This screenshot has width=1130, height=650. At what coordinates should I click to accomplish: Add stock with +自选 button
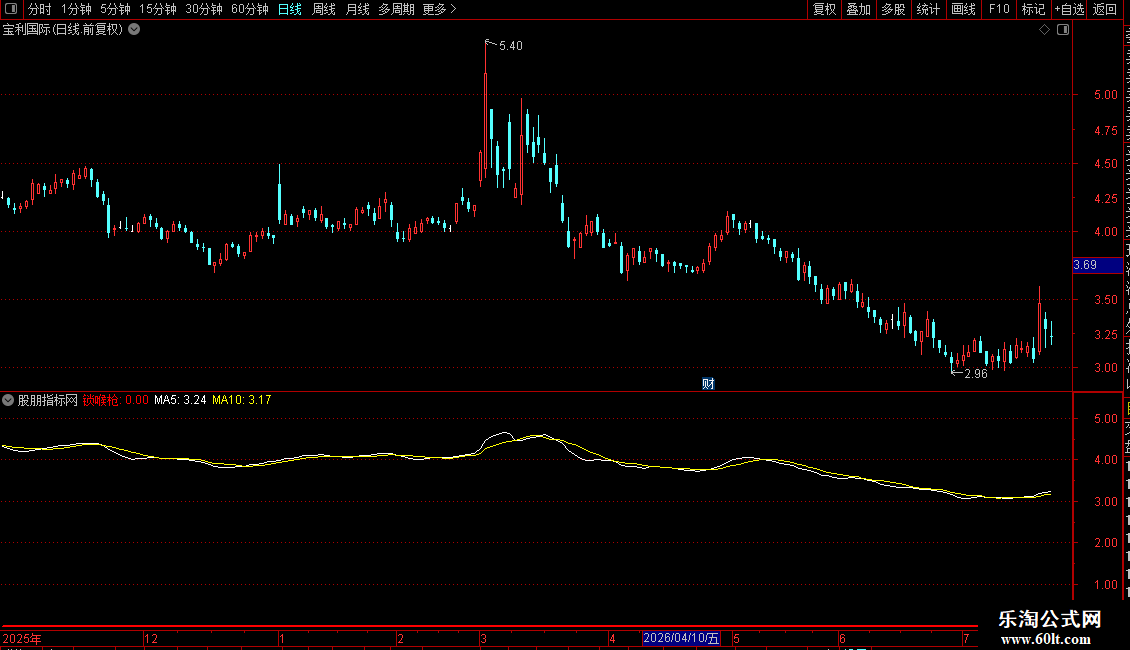[x=1069, y=9]
